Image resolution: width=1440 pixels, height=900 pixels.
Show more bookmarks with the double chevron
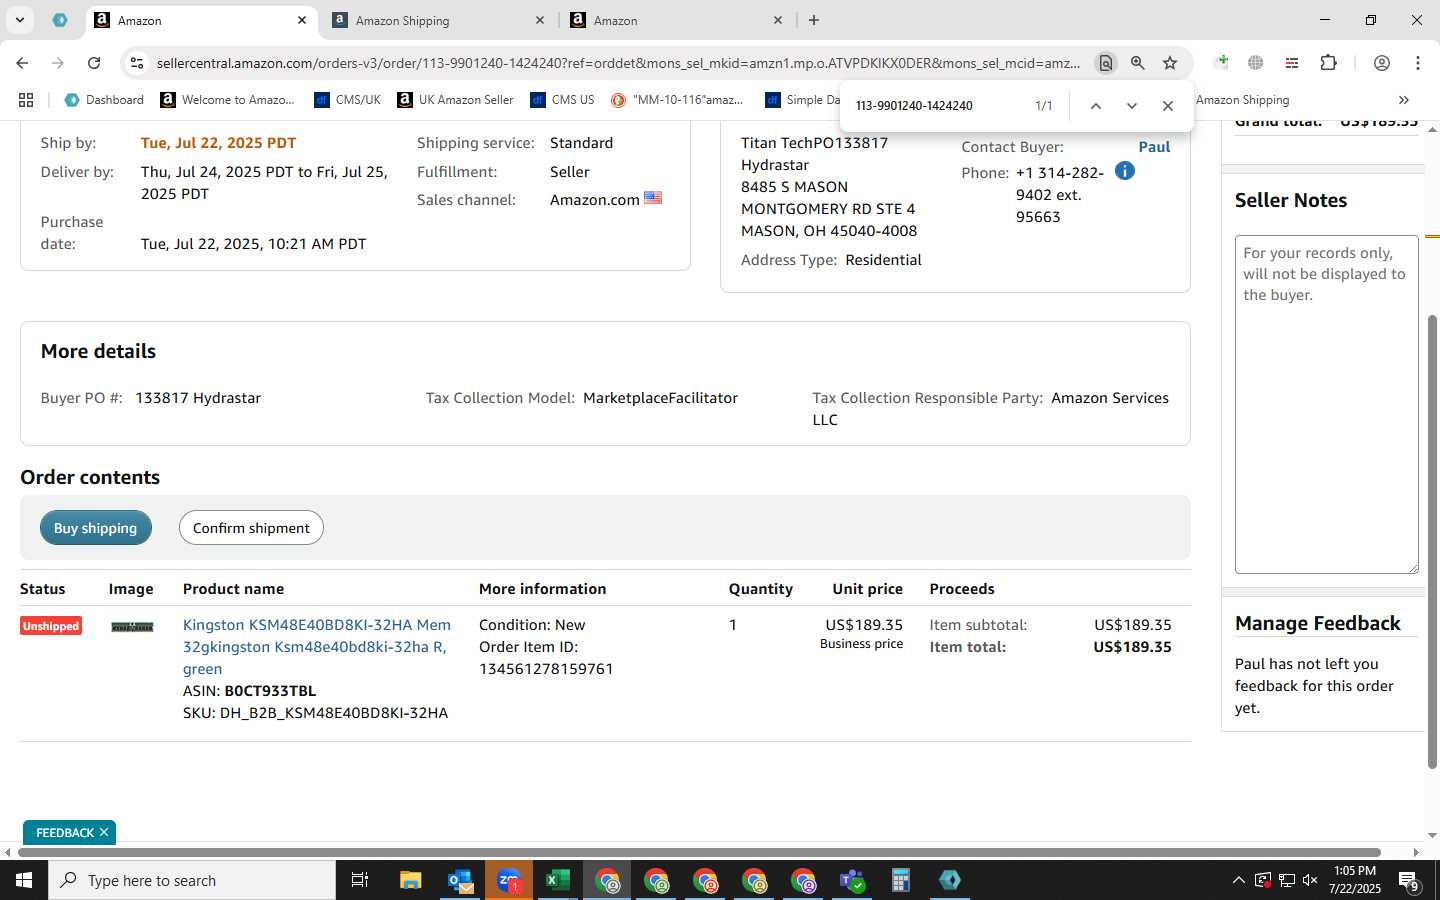point(1404,100)
